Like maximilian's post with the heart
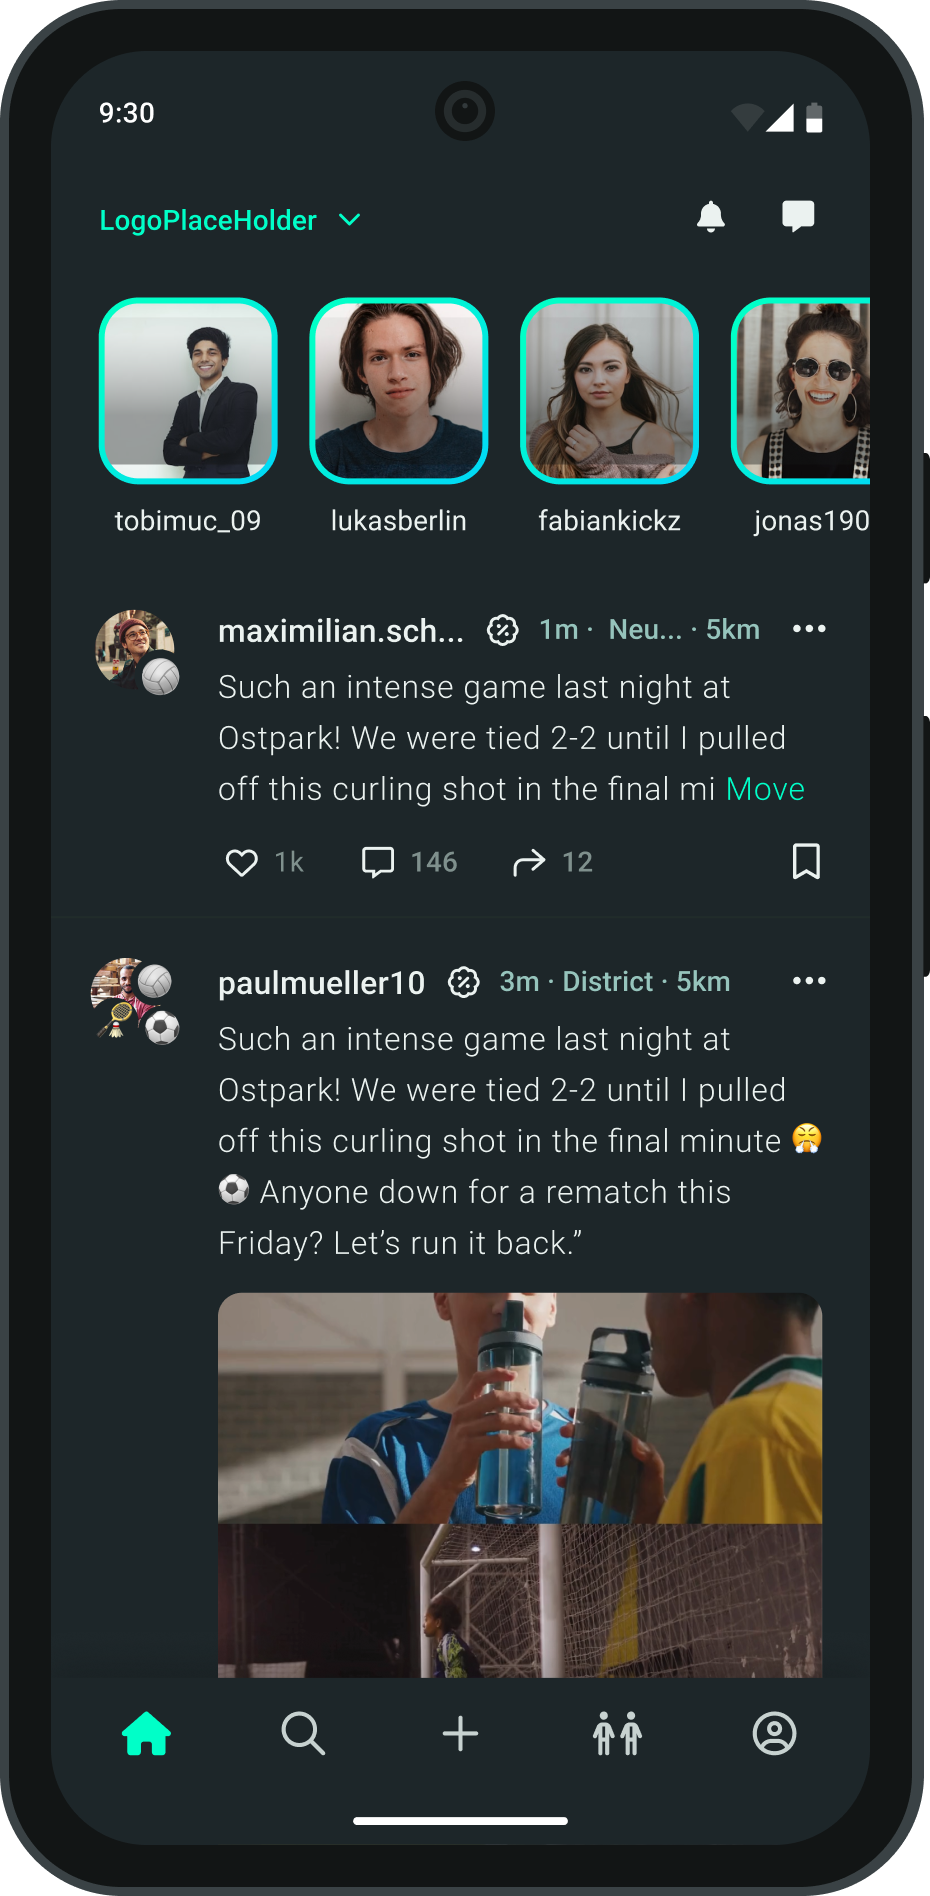 (x=241, y=862)
